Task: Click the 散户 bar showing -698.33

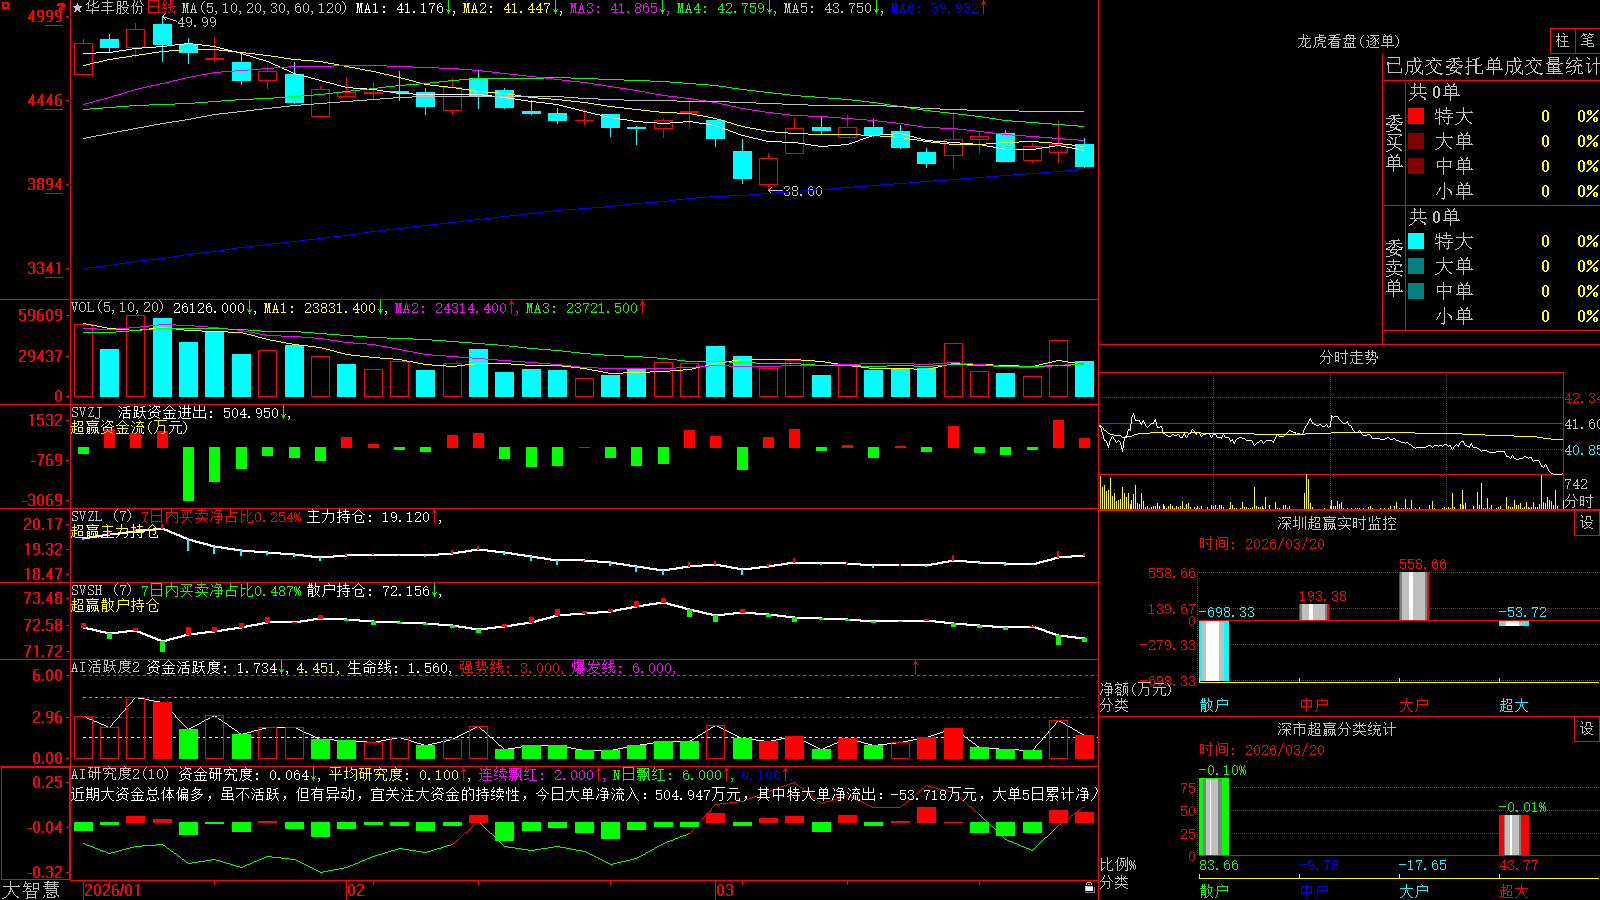Action: click(1214, 651)
